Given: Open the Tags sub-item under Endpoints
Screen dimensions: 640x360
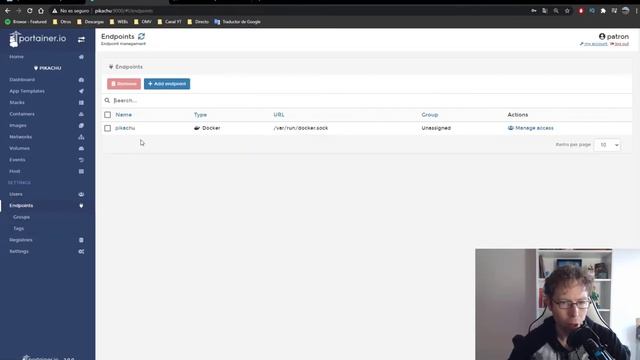Looking at the screenshot, I should coord(18,228).
